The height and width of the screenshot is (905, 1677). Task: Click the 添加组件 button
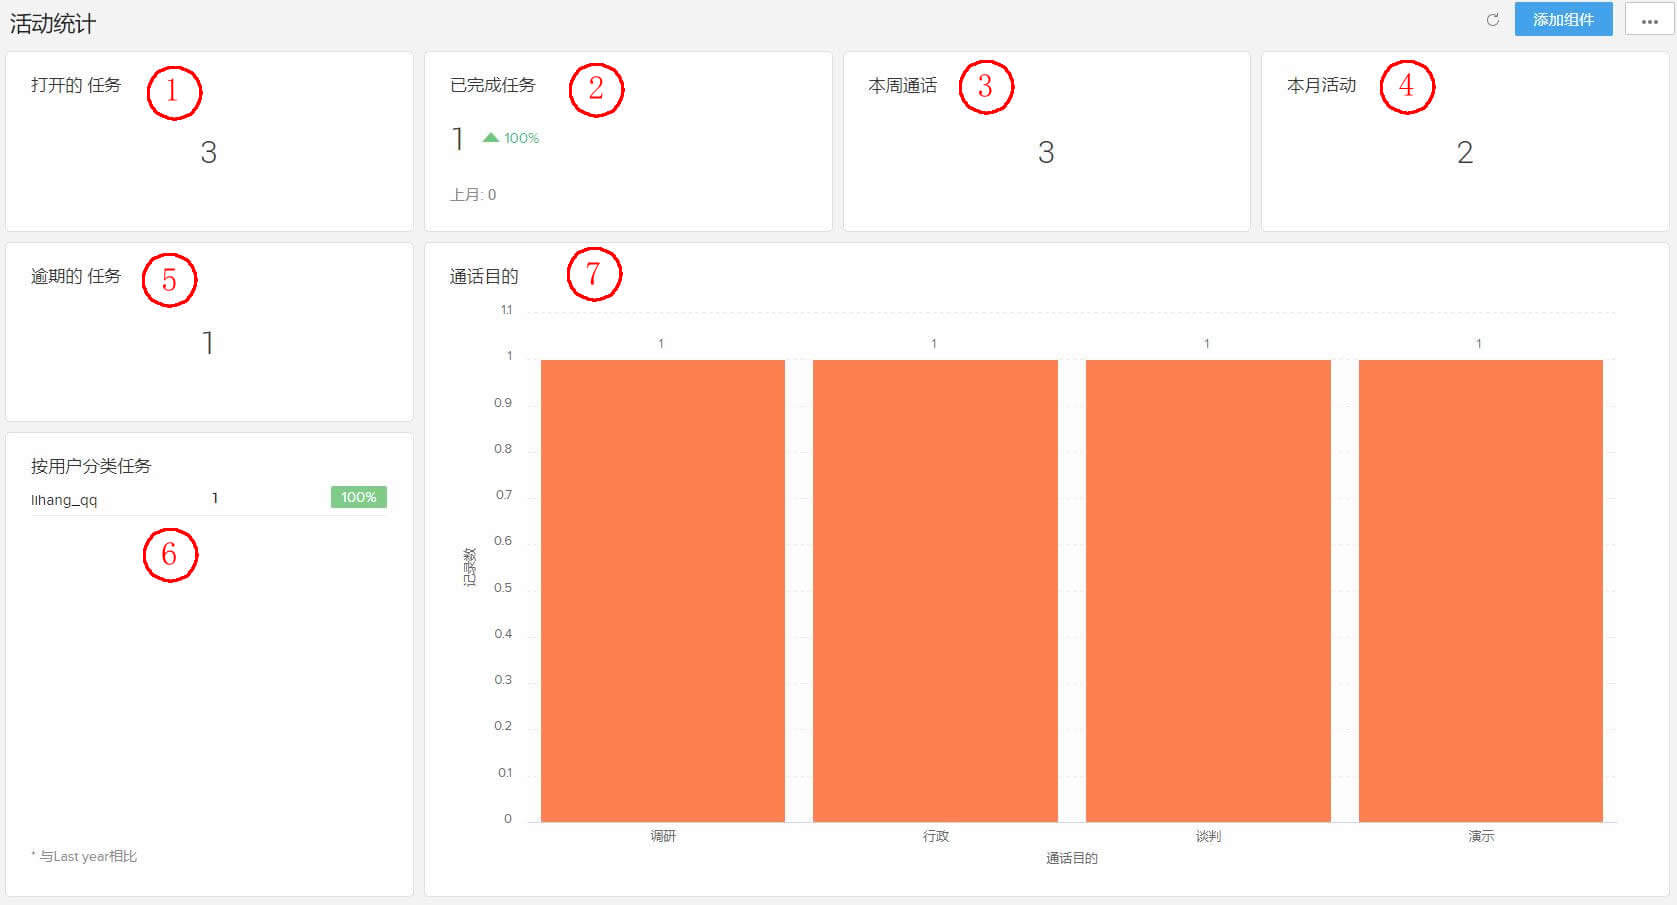(x=1563, y=19)
